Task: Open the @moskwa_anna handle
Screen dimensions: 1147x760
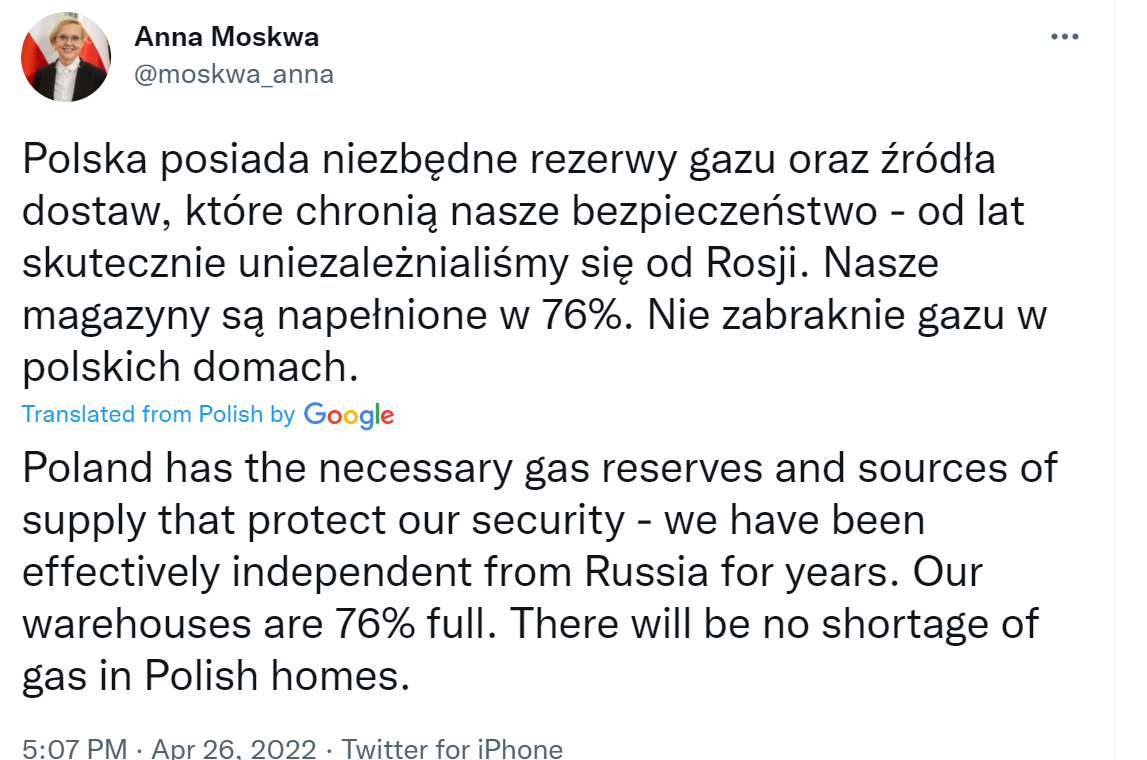Action: click(x=234, y=74)
